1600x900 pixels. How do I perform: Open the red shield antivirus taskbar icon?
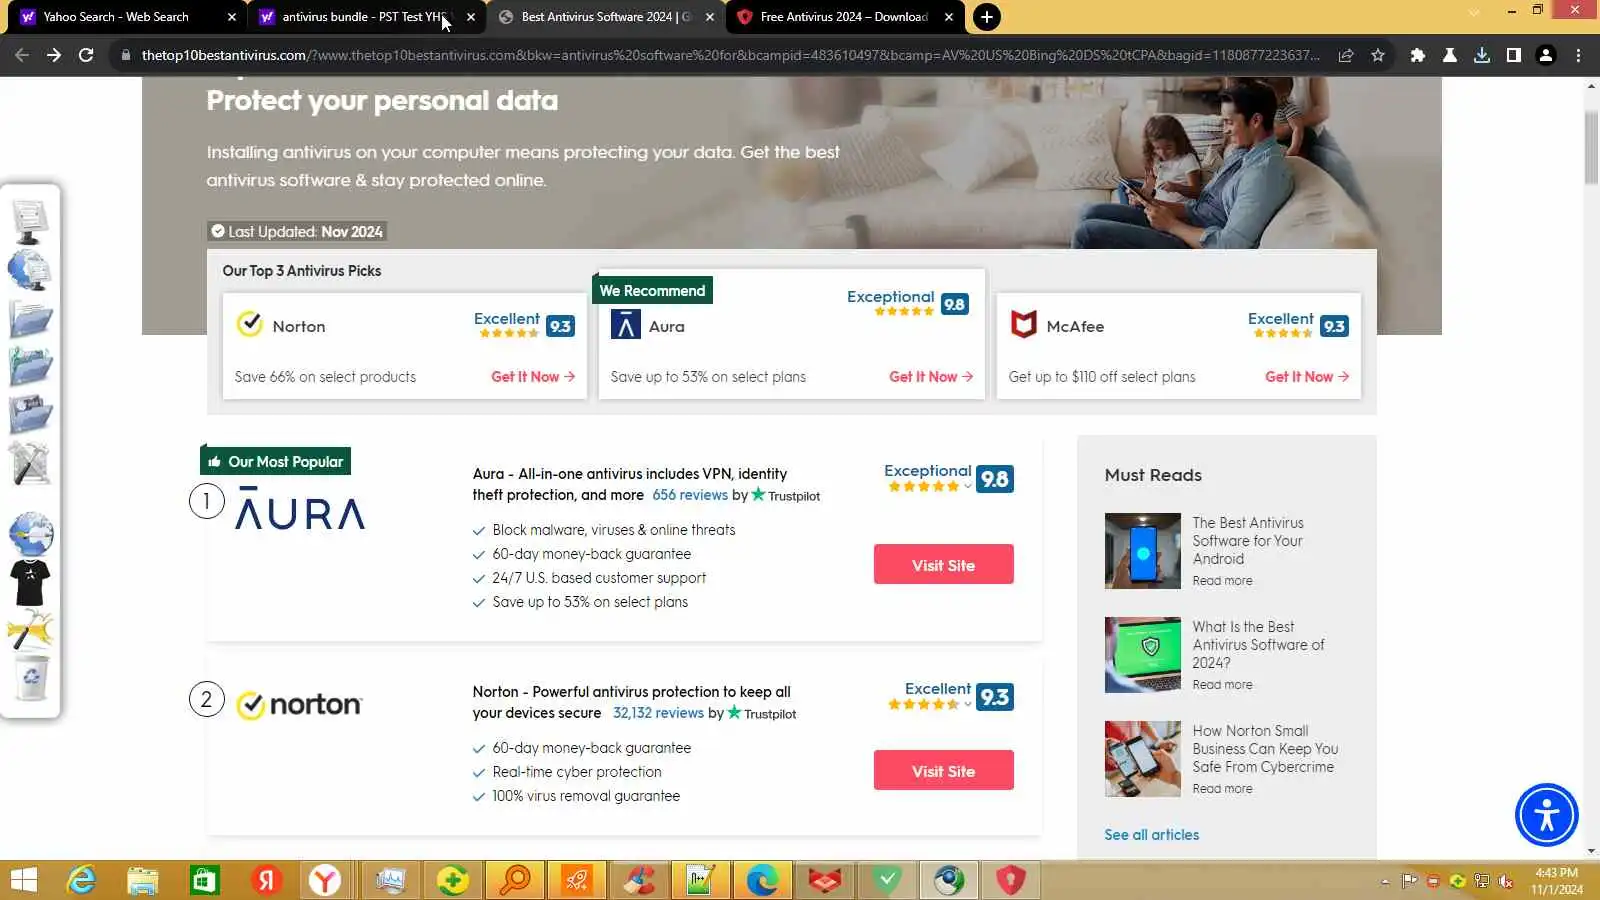pos(1011,880)
